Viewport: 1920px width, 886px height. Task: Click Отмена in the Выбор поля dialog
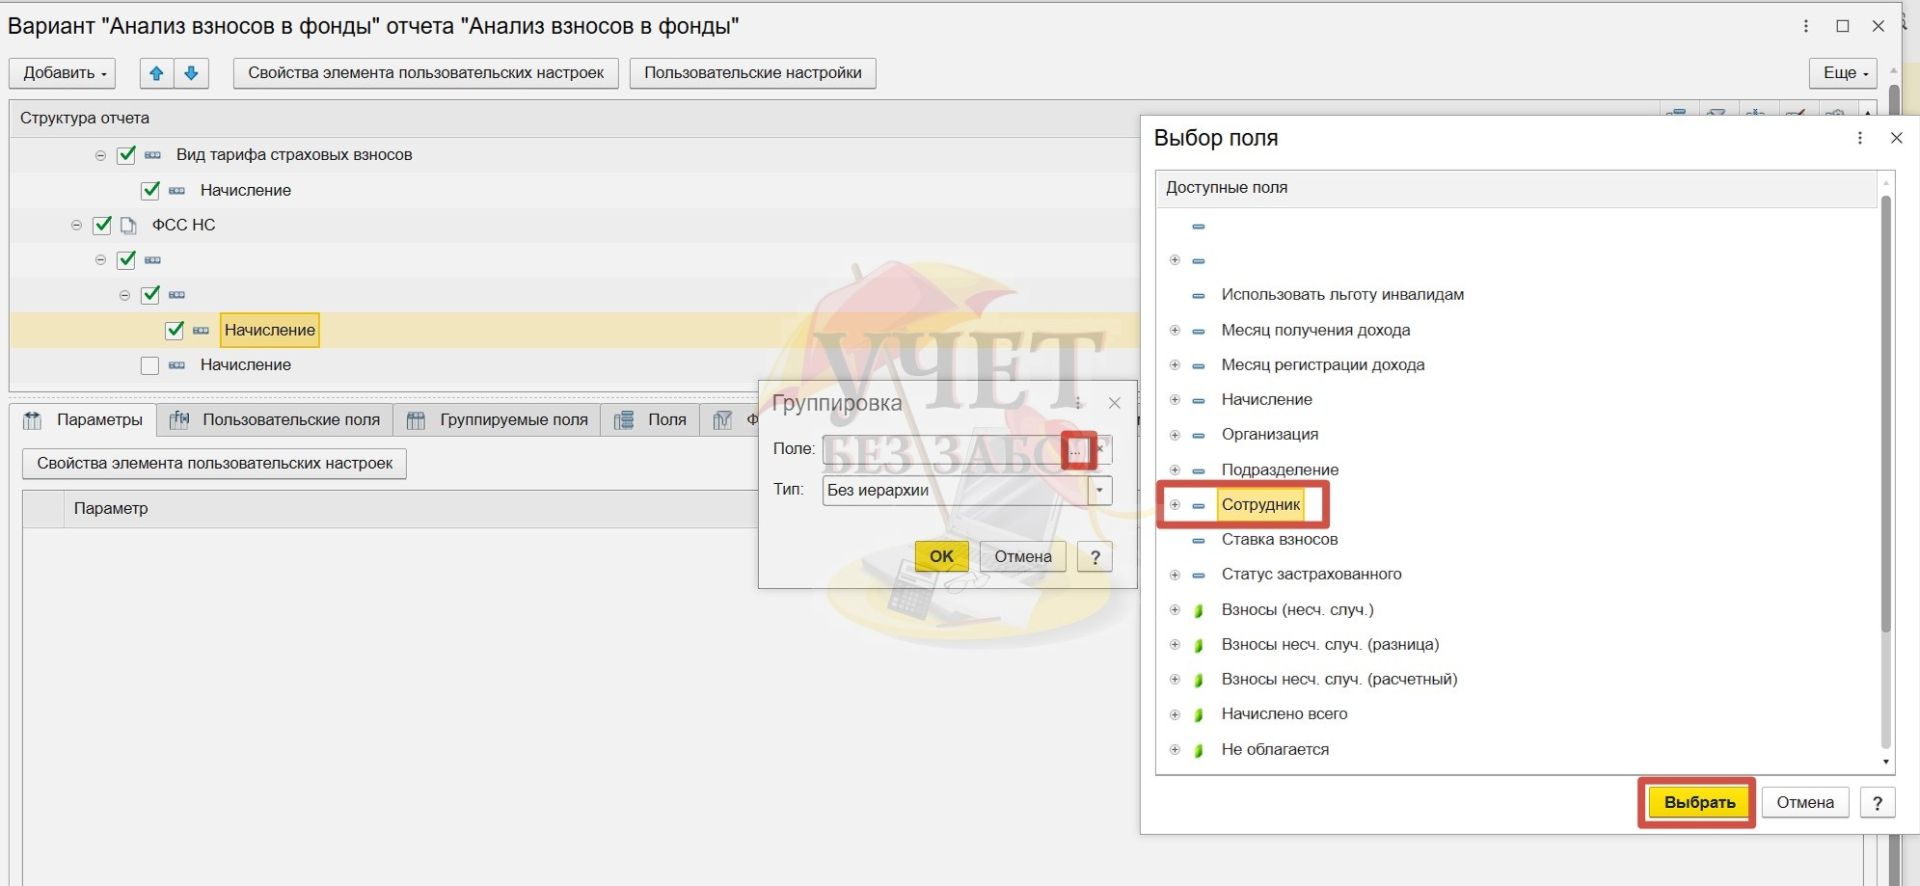click(1805, 802)
